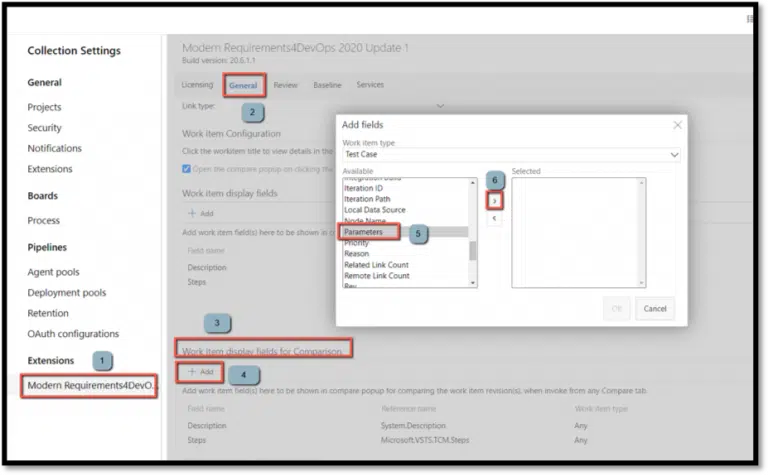Select Agent pools under Pipelines
The image size is (768, 476).
click(53, 272)
